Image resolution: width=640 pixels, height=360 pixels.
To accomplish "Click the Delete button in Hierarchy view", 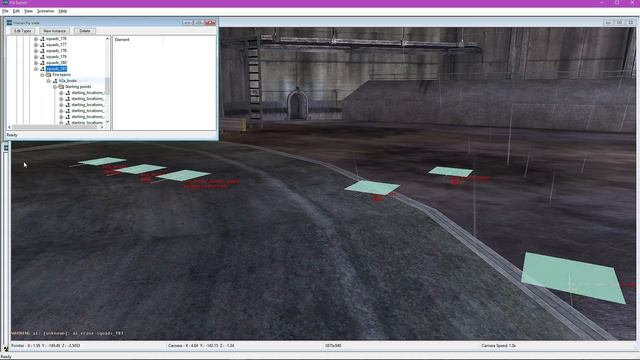I will 84,31.
